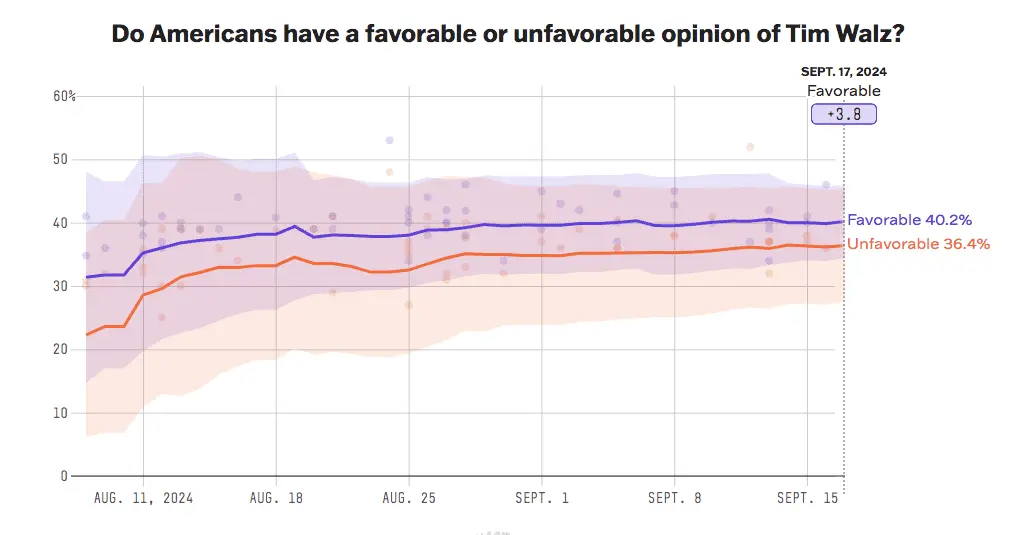Click the AUG. 11, 2024 axis label
This screenshot has height=535, width=1017.
[143, 497]
